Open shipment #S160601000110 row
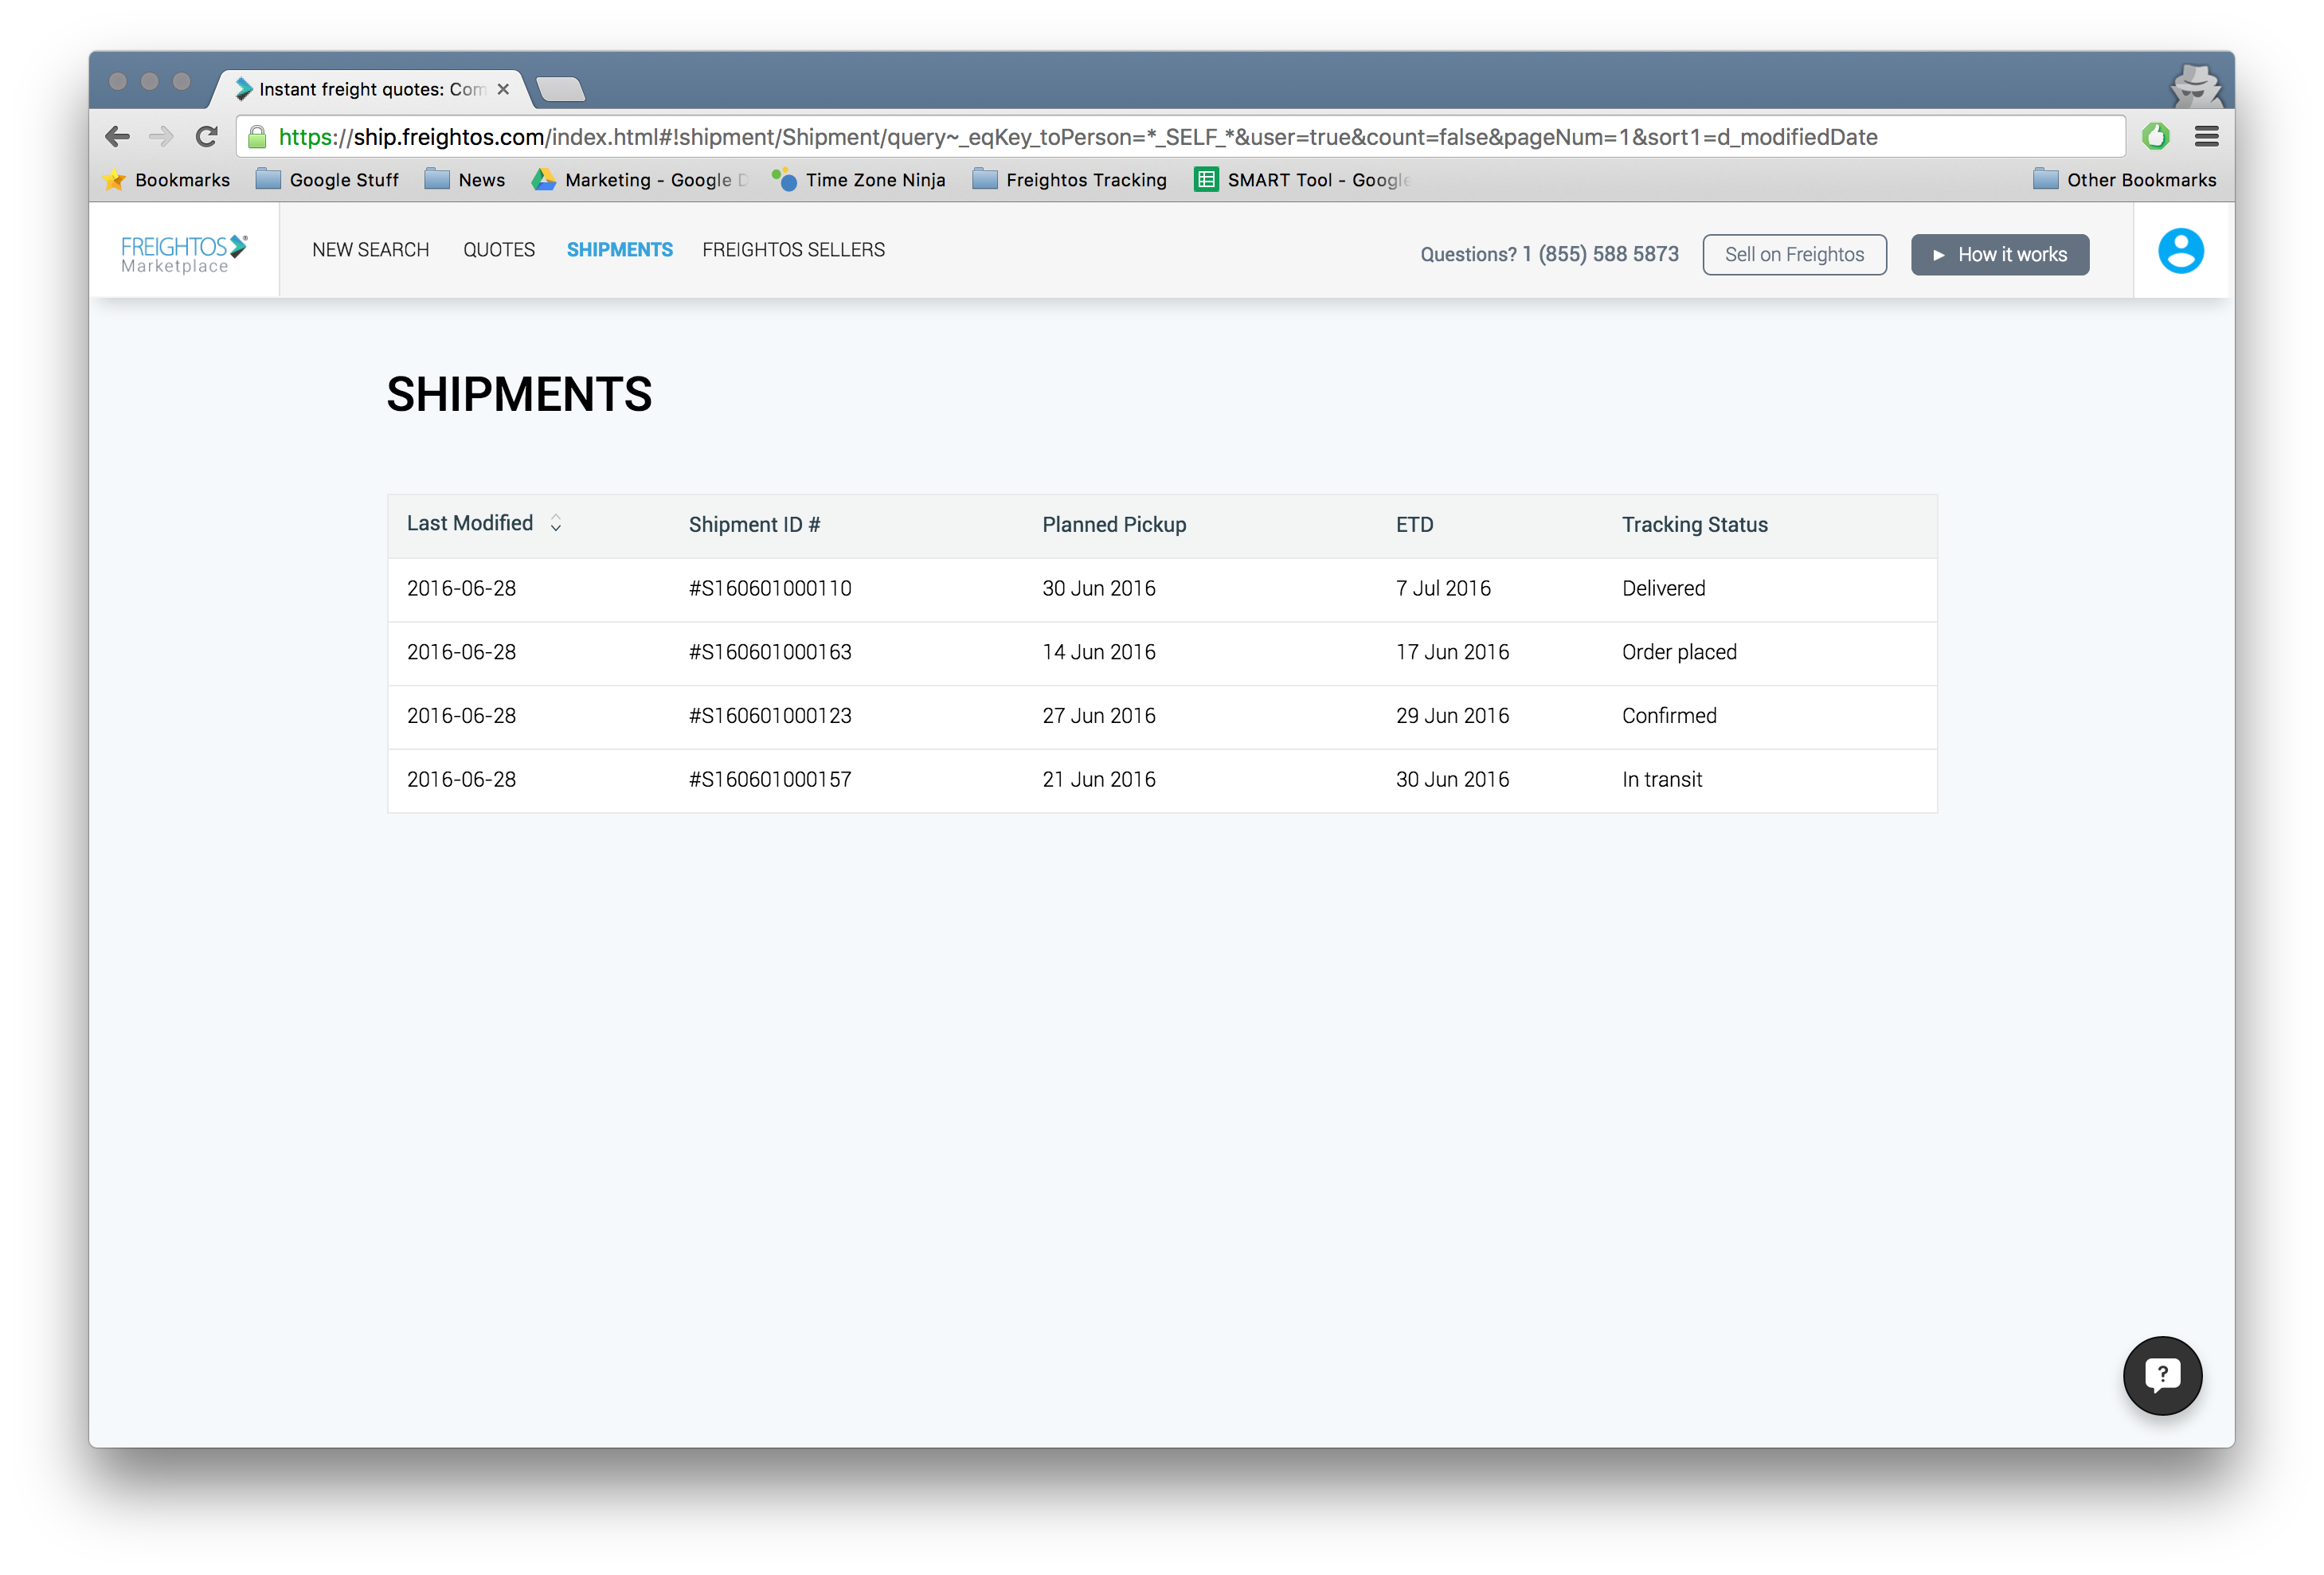Viewport: 2324px width, 1575px height. (770, 589)
